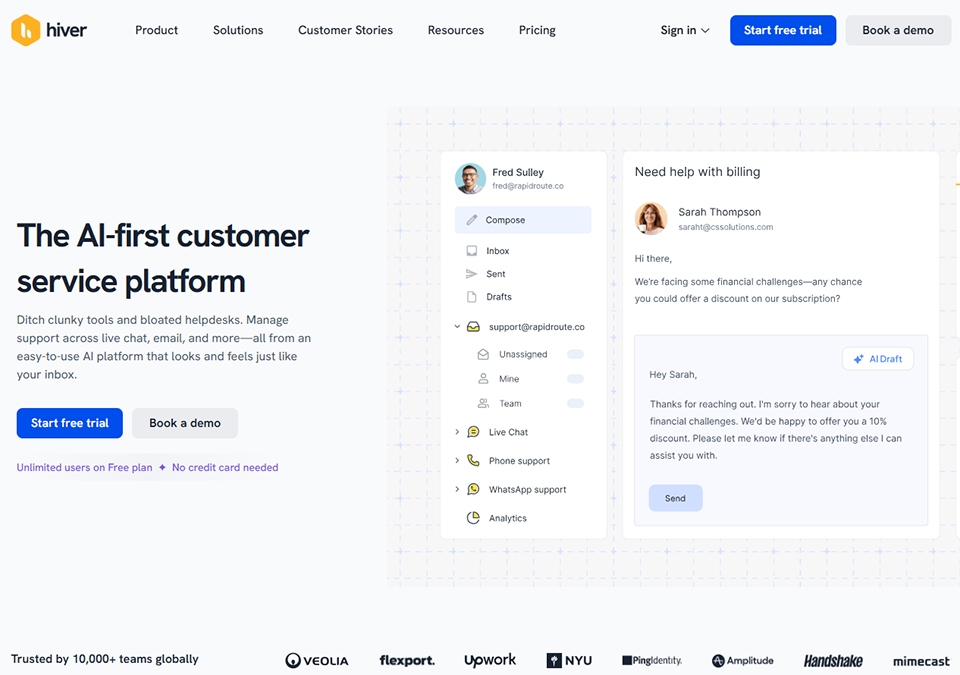The image size is (960, 675).
Task: Click the Mimecast logo
Action: pyautogui.click(x=921, y=661)
